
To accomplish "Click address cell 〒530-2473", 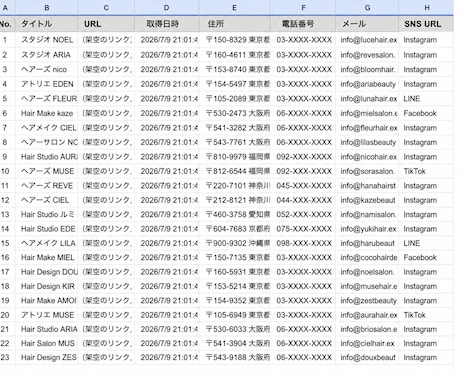I will (x=234, y=113).
